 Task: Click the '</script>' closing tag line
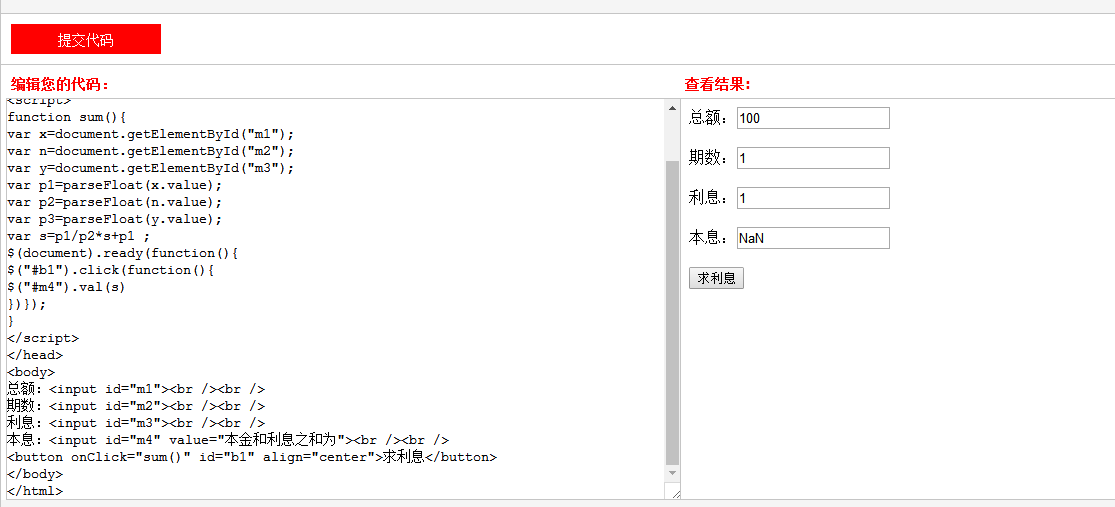43,338
